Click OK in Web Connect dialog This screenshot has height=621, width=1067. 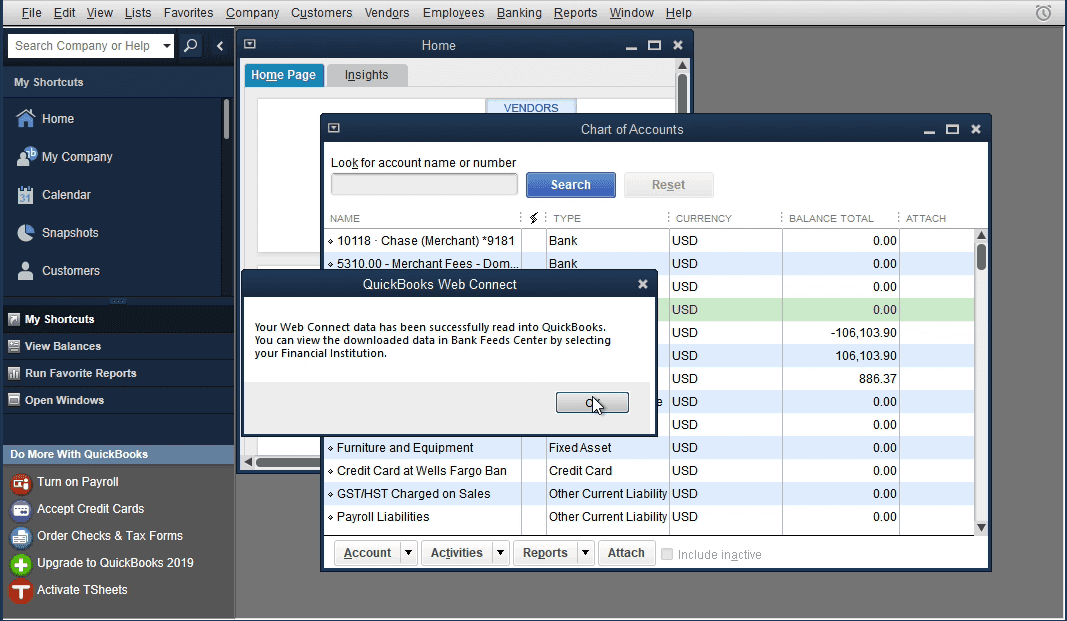[592, 403]
